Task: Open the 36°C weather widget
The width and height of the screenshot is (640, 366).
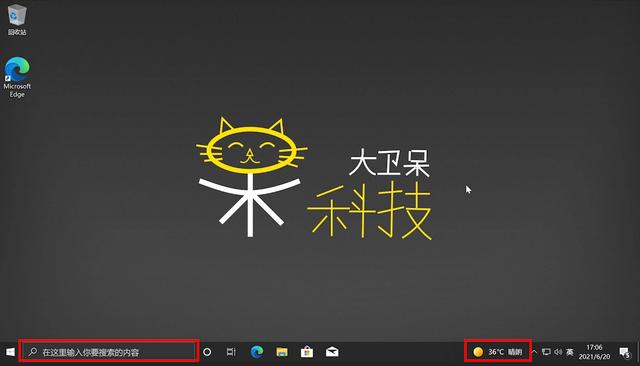Action: tap(498, 352)
